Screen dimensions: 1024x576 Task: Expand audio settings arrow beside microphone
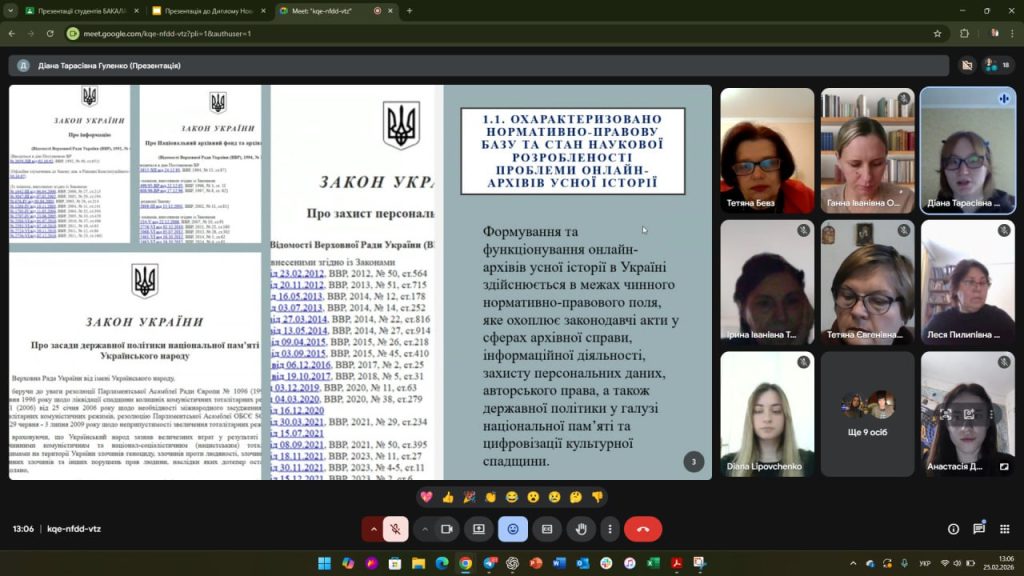click(x=374, y=529)
